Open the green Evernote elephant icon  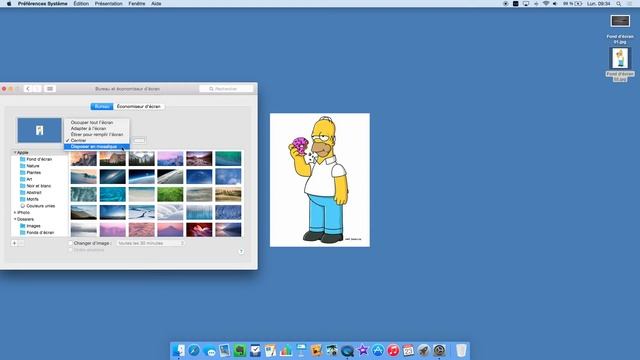[x=240, y=350]
